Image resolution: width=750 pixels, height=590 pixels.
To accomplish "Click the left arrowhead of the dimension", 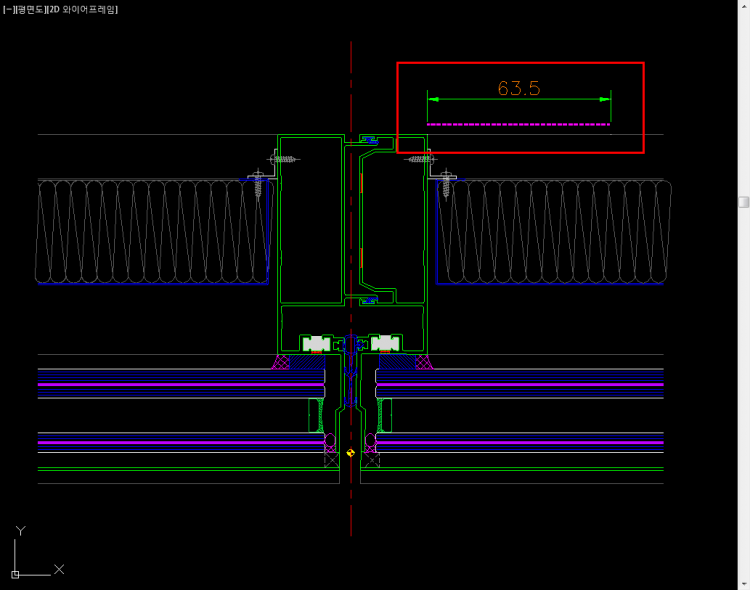I will [433, 99].
